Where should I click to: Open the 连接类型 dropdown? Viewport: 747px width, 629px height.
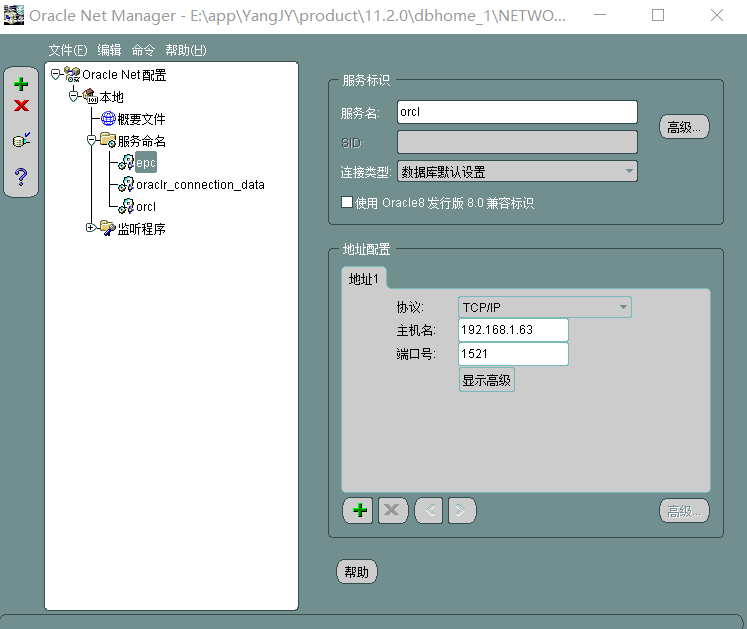[517, 171]
